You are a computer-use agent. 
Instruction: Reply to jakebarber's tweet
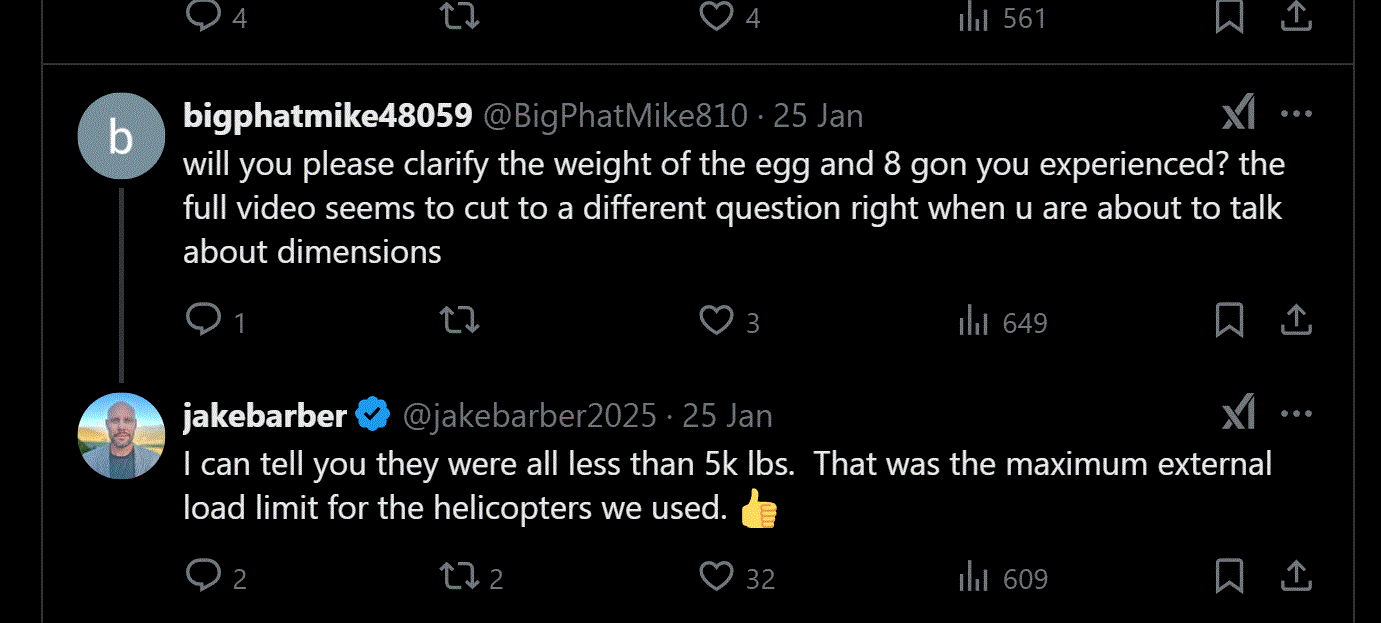pyautogui.click(x=204, y=576)
